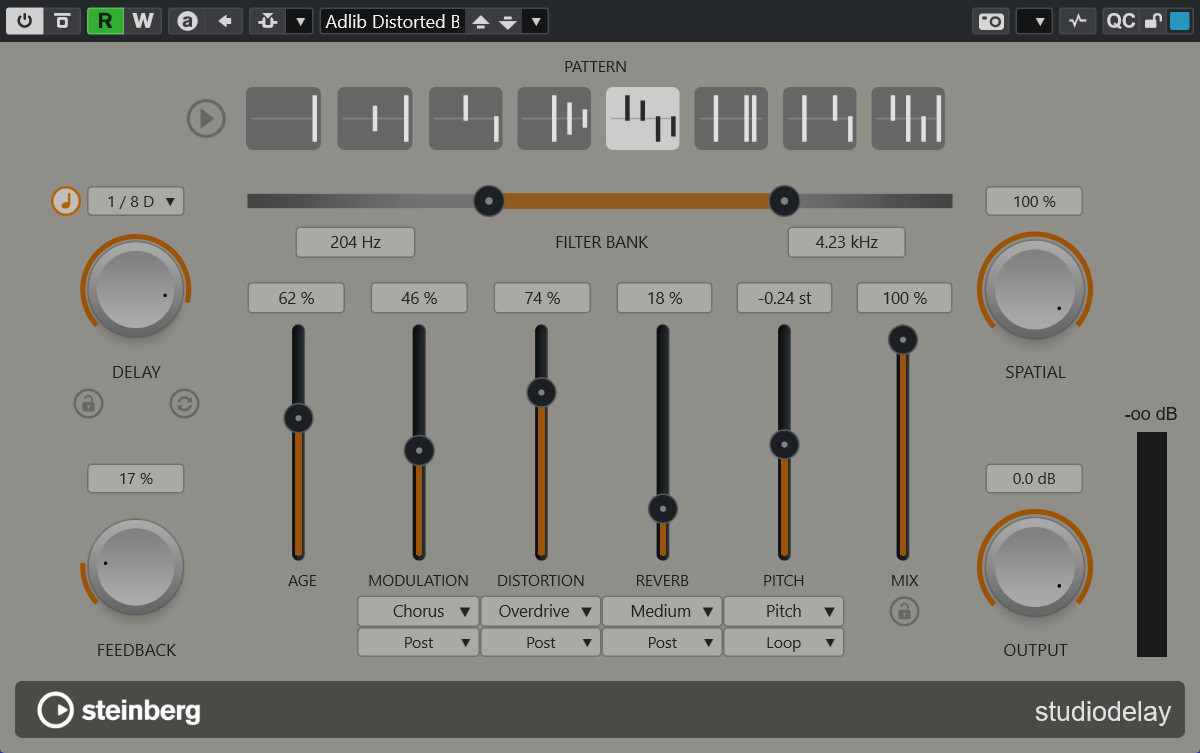Select the sixth delay pattern
Viewport: 1200px width, 753px height.
tap(731, 118)
